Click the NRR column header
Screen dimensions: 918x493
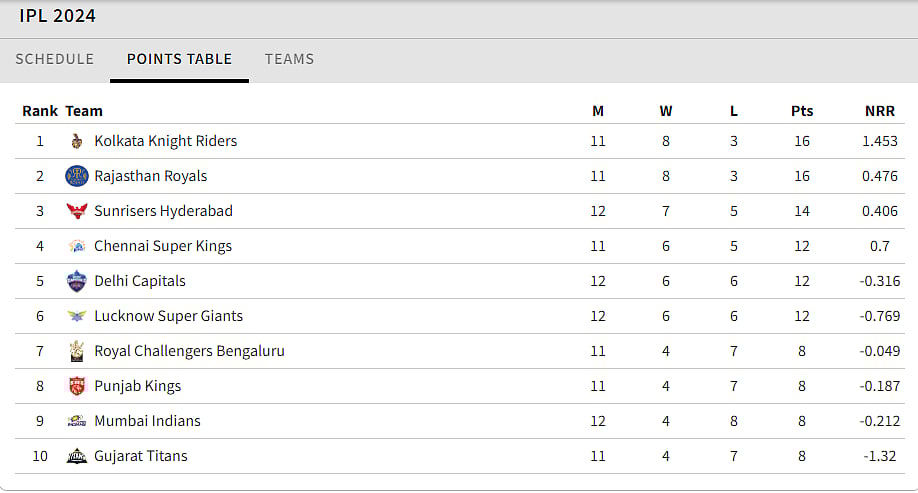point(880,111)
